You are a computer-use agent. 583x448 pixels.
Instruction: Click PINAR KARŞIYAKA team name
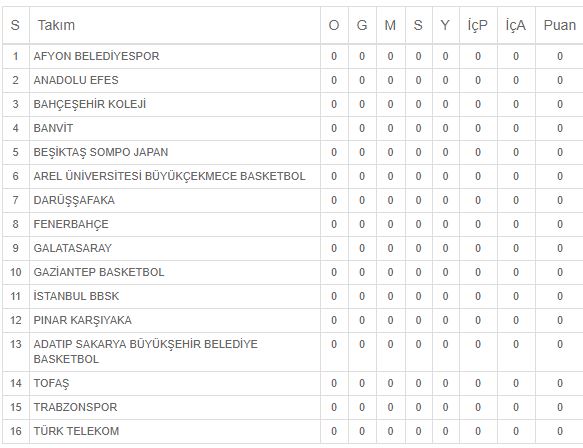(83, 320)
